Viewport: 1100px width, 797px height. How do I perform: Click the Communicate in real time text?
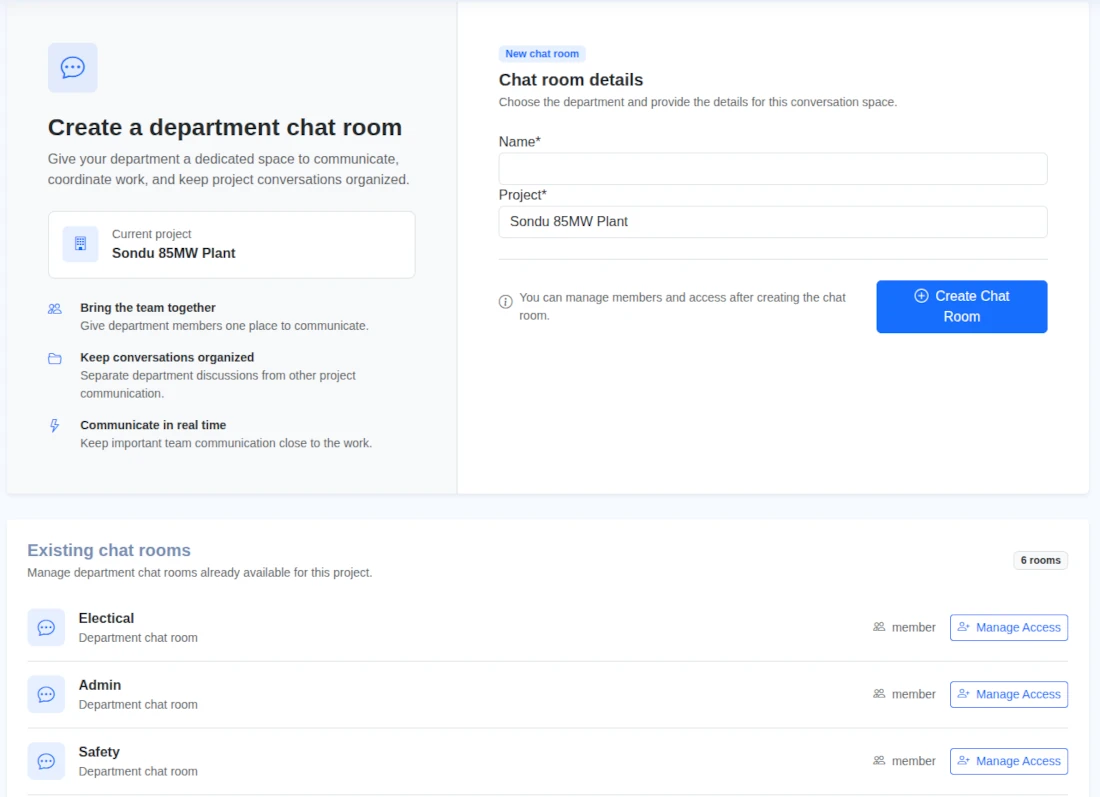(x=153, y=424)
